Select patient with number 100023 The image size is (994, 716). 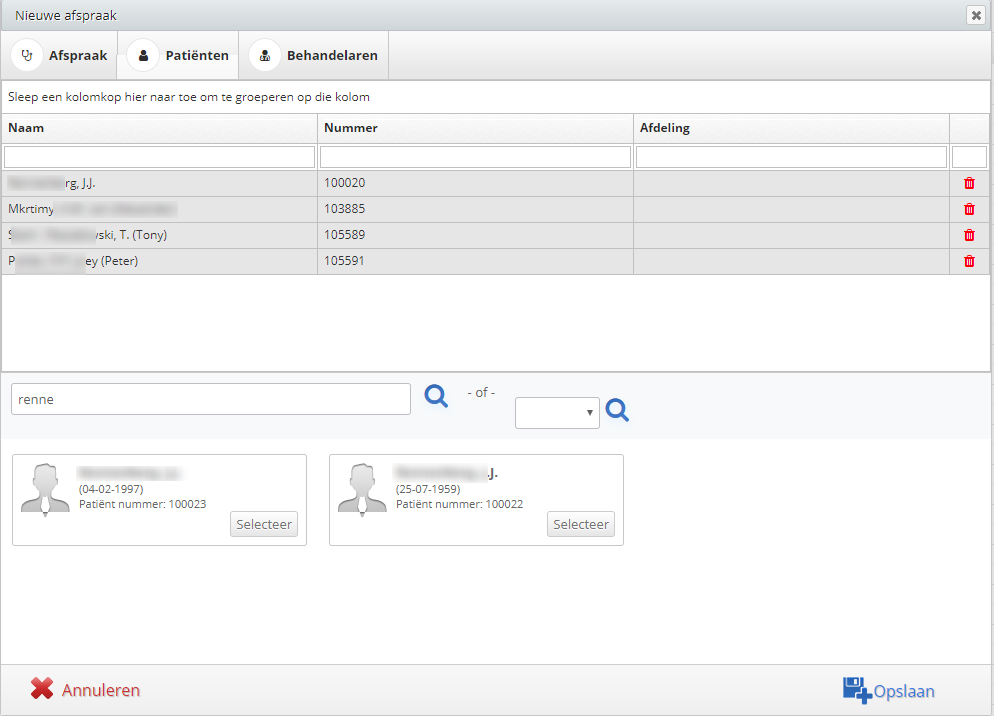tap(264, 524)
